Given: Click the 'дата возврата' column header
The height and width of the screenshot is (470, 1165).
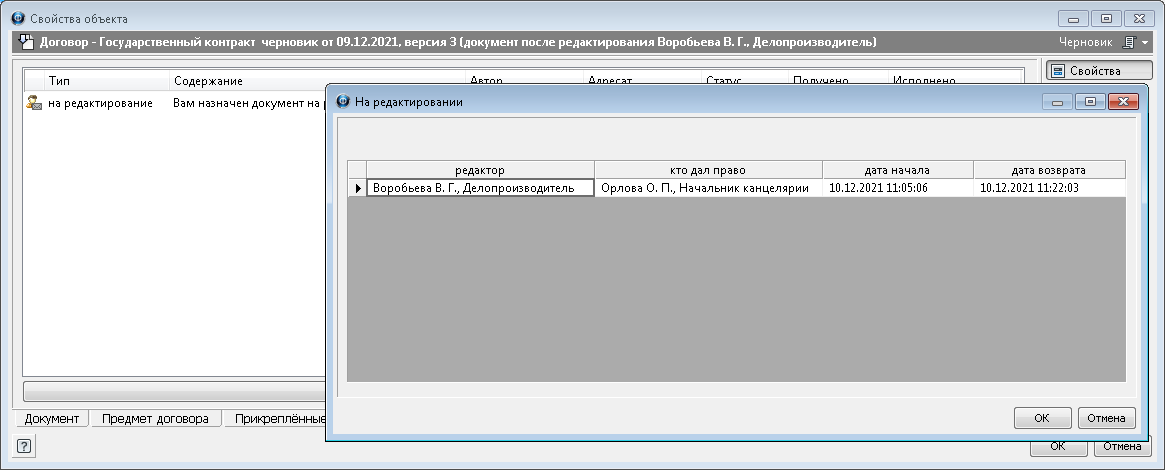Looking at the screenshot, I should pyautogui.click(x=1048, y=170).
